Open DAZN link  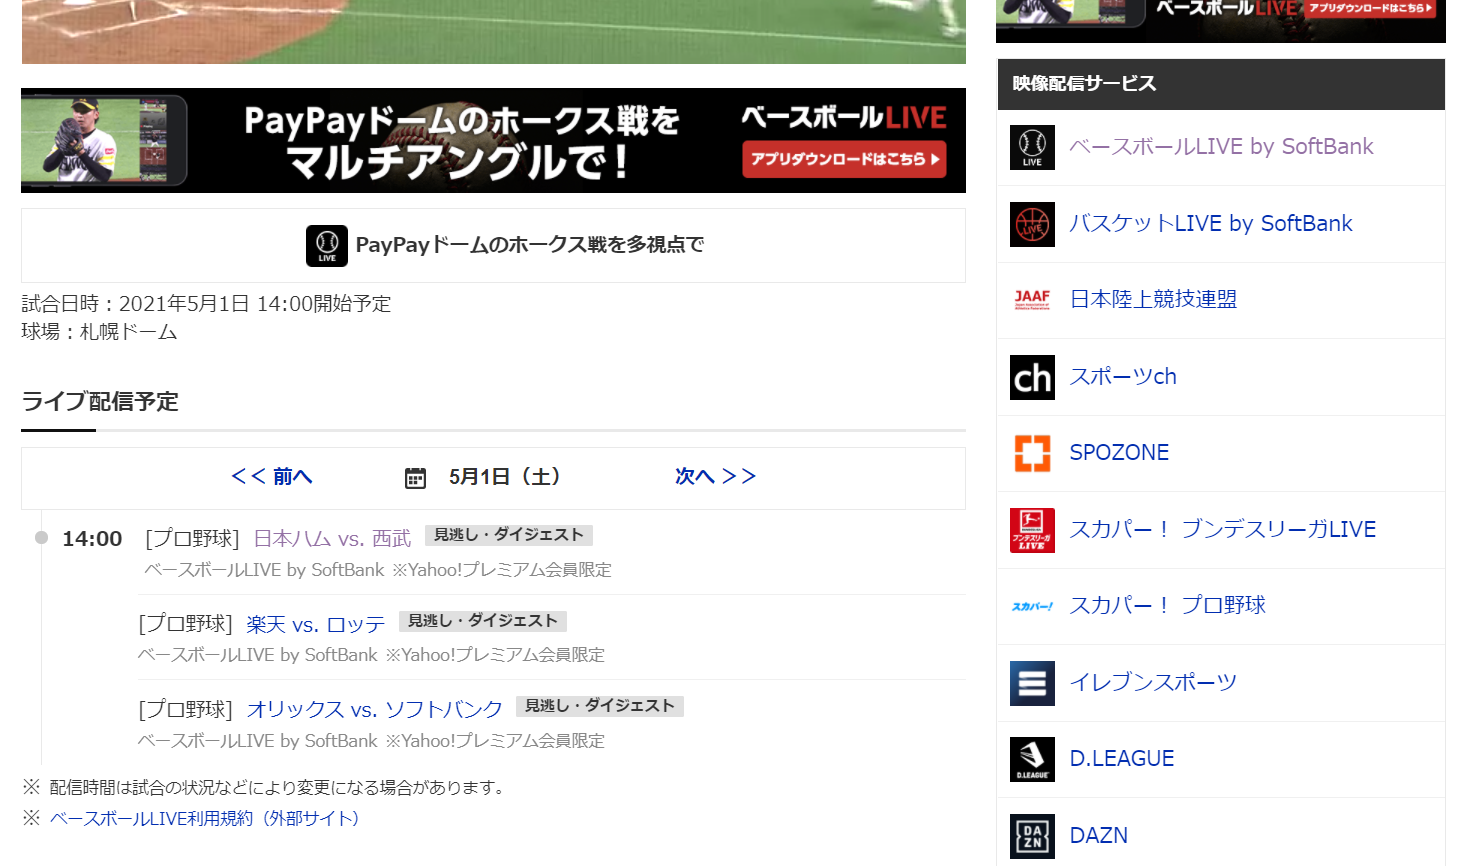[1099, 835]
